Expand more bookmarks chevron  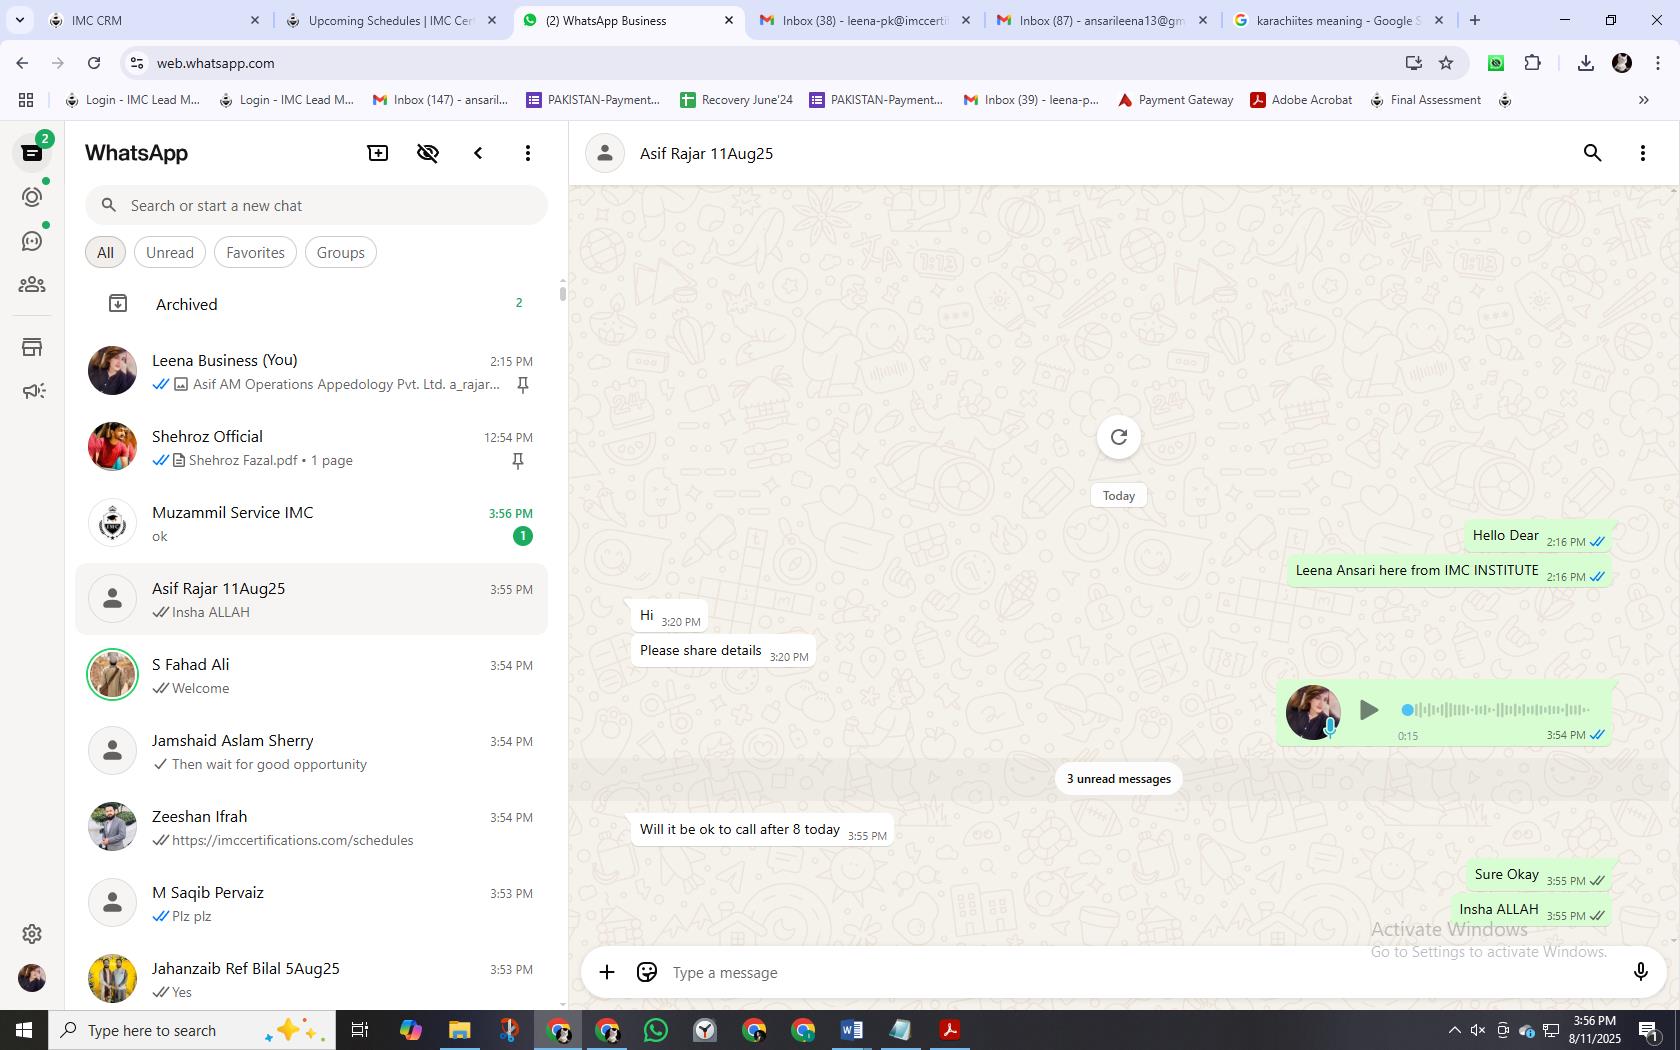[x=1643, y=100]
